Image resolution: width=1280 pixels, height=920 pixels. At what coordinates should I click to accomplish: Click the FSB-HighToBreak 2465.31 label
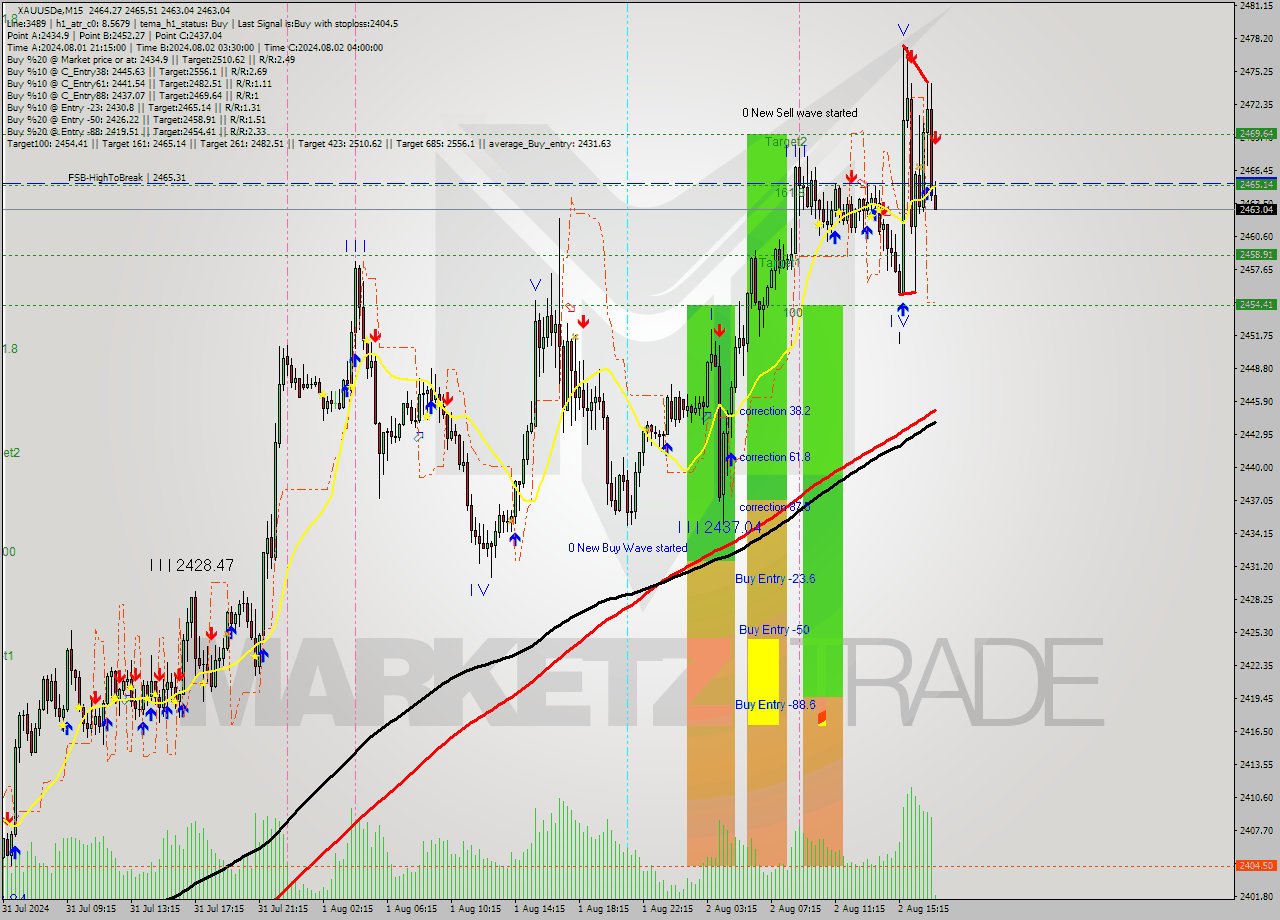(127, 178)
